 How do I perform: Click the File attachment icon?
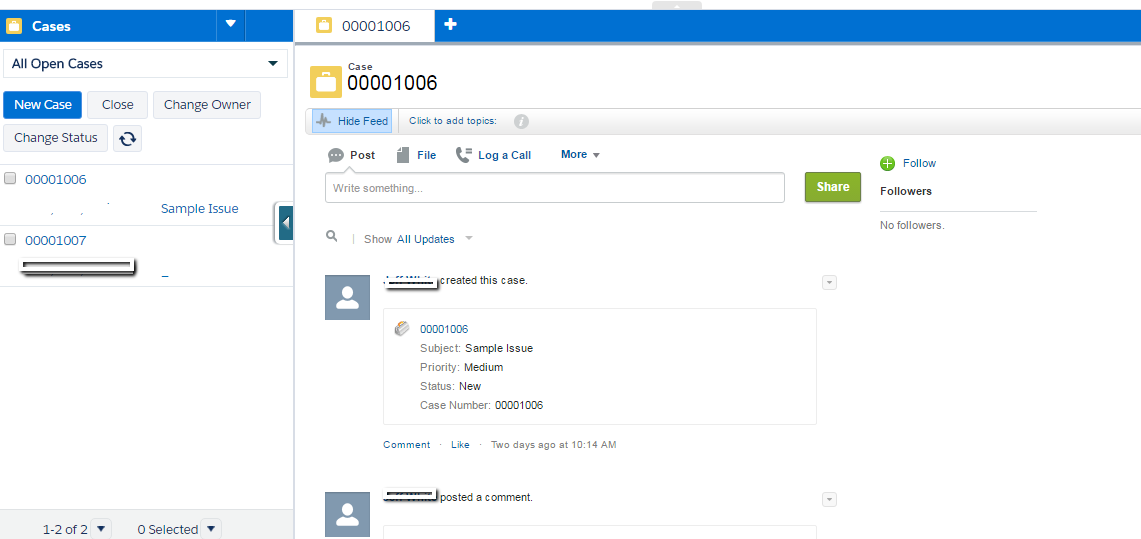click(403, 155)
